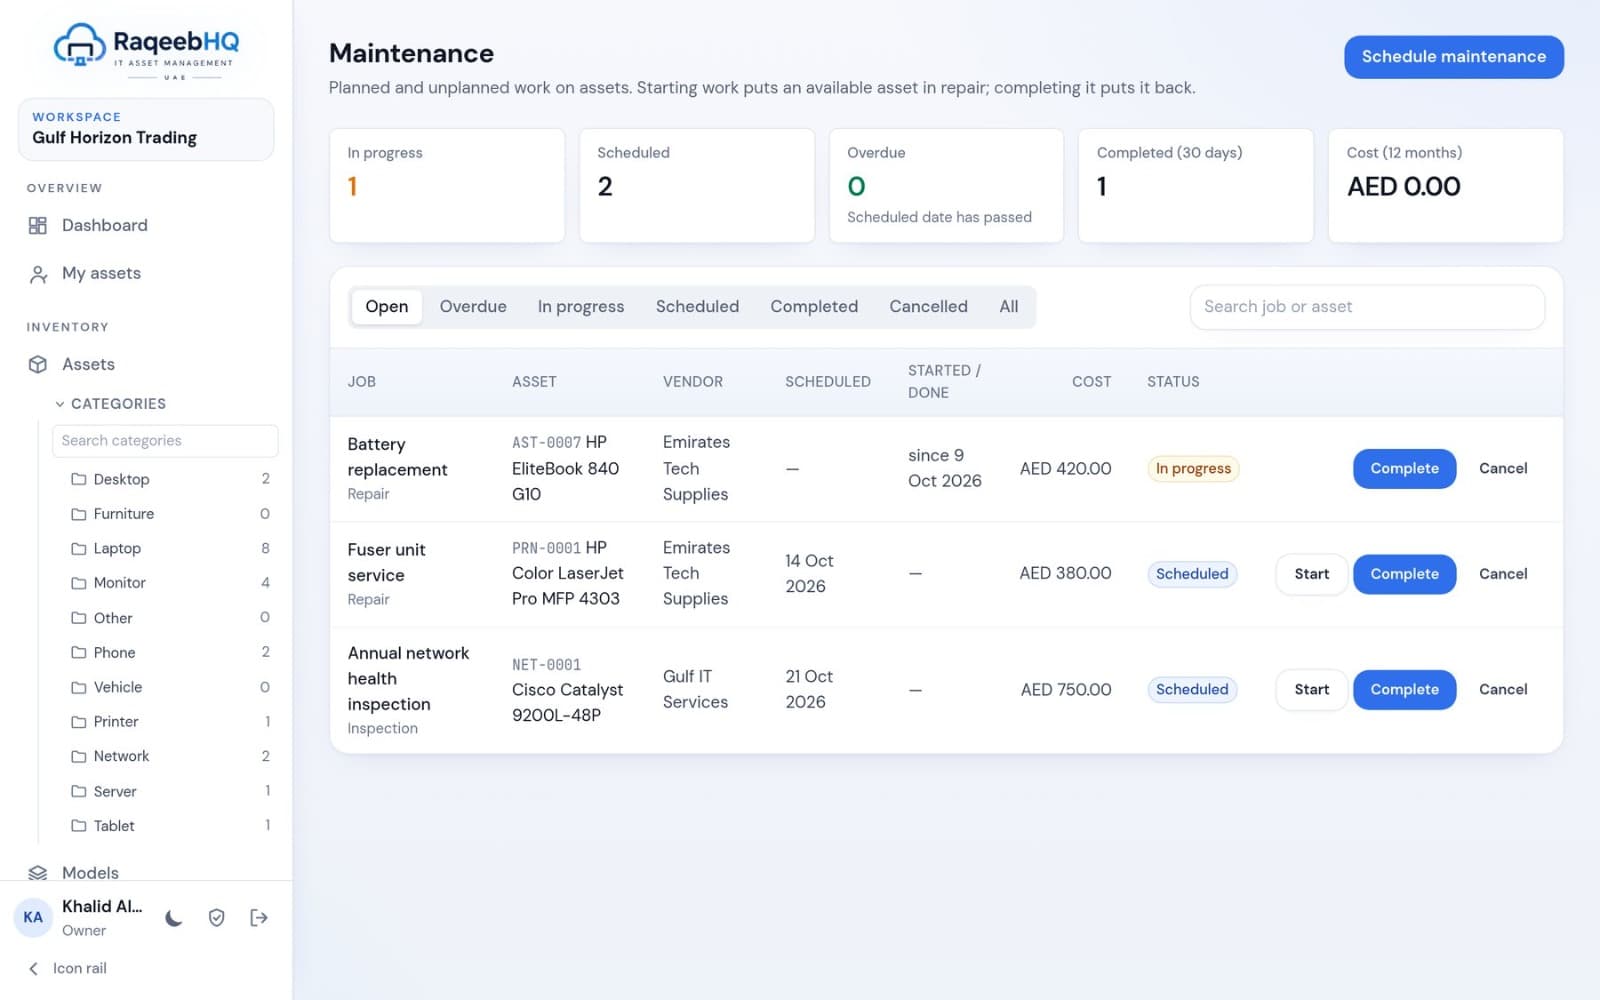Click the shield security icon
The height and width of the screenshot is (1000, 1600).
216,918
